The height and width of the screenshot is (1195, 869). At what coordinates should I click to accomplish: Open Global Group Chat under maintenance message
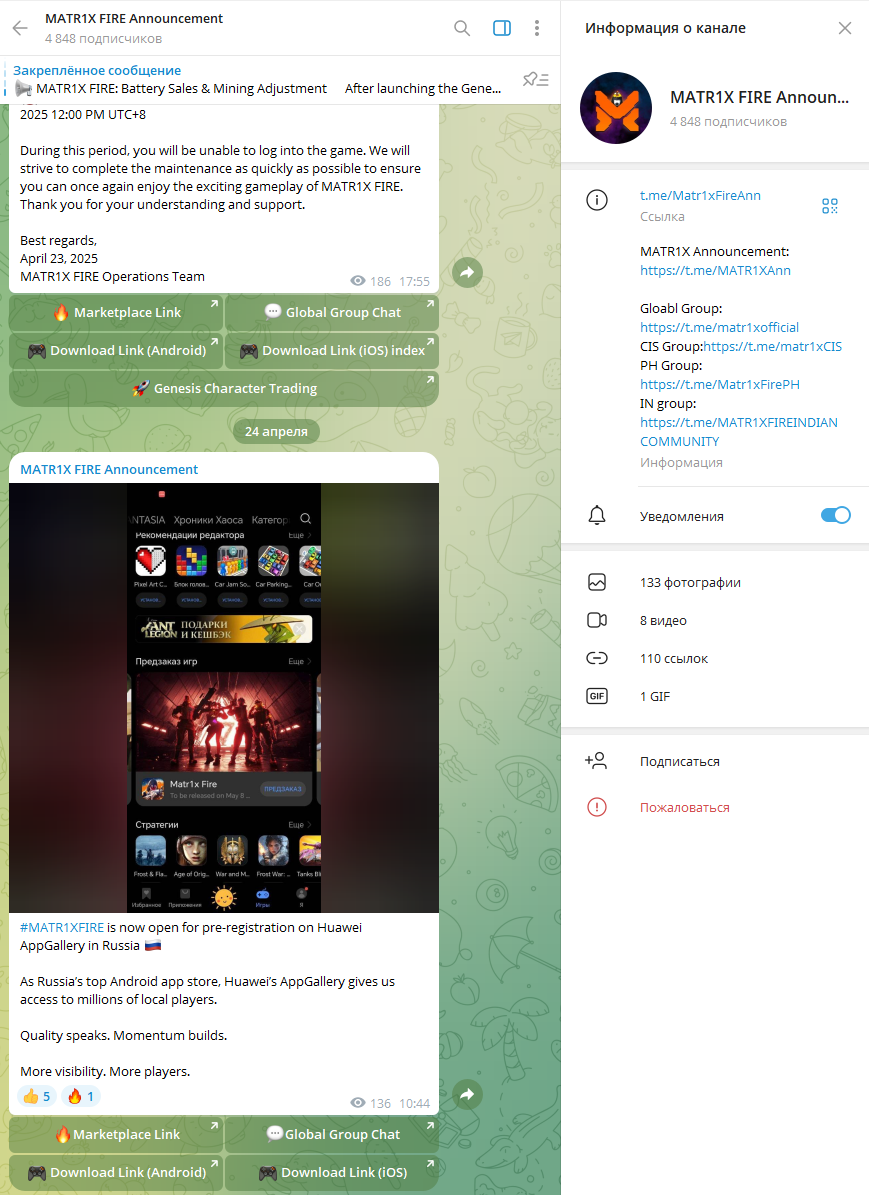(332, 312)
